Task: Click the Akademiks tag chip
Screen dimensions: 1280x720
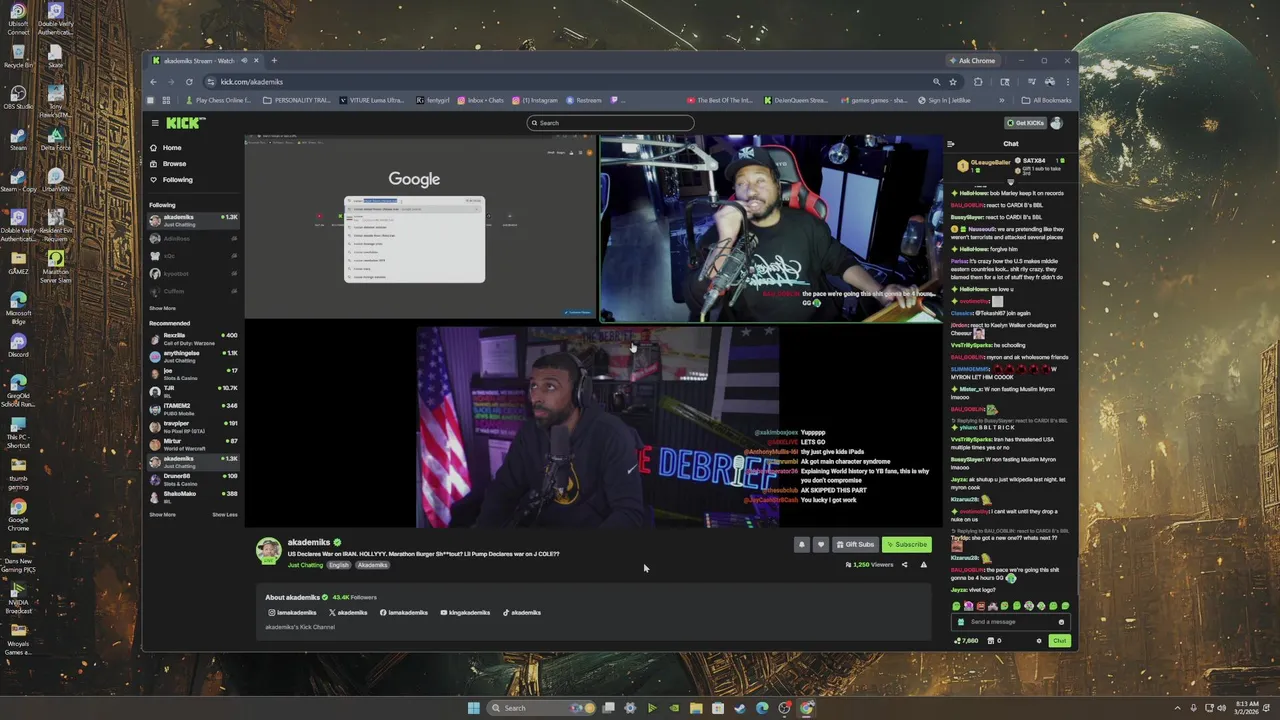Action: pyautogui.click(x=372, y=565)
